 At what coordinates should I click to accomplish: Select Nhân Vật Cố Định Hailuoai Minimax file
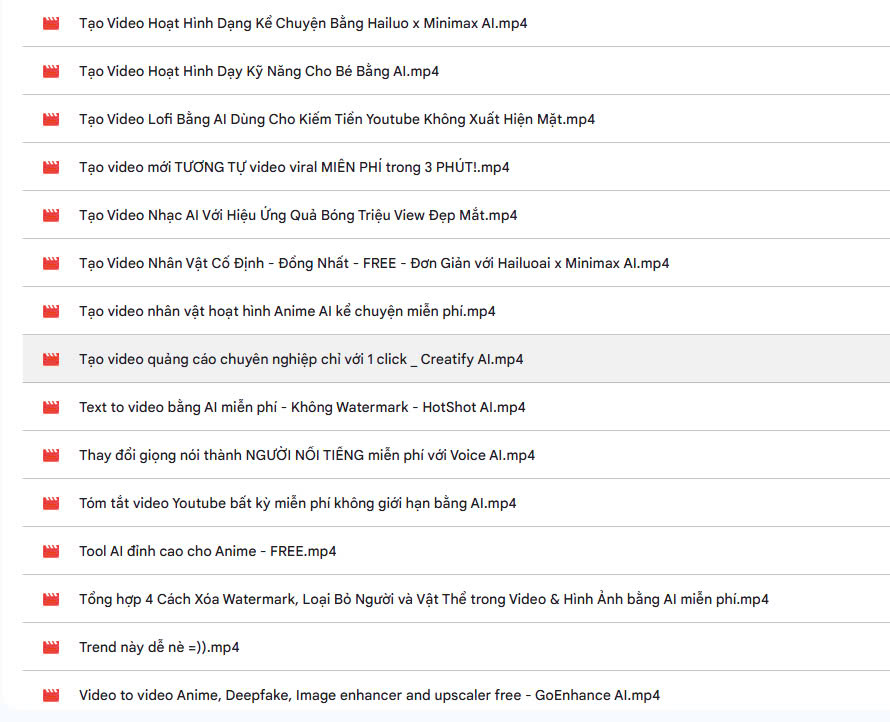click(x=374, y=263)
